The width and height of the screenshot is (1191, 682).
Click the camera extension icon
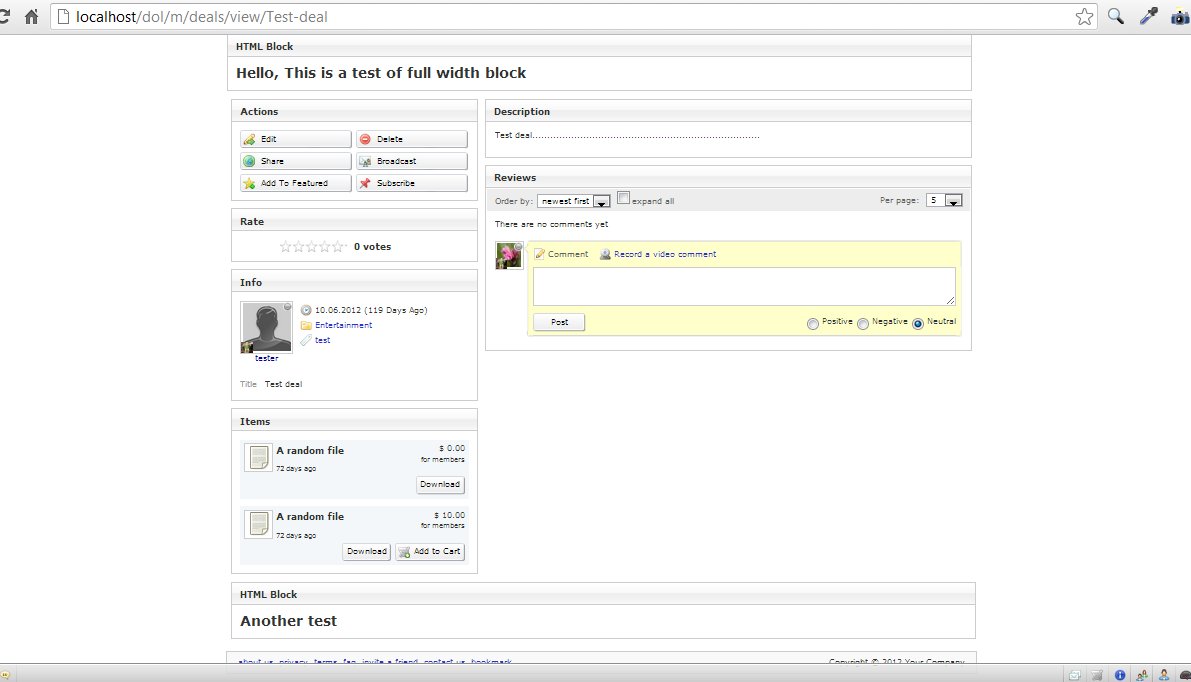click(1180, 16)
